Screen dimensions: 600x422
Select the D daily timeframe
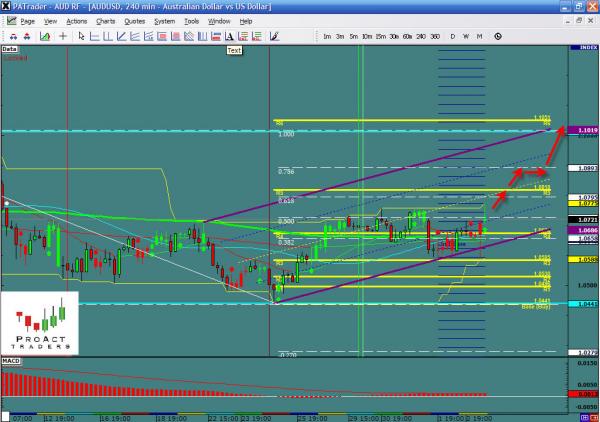point(452,36)
